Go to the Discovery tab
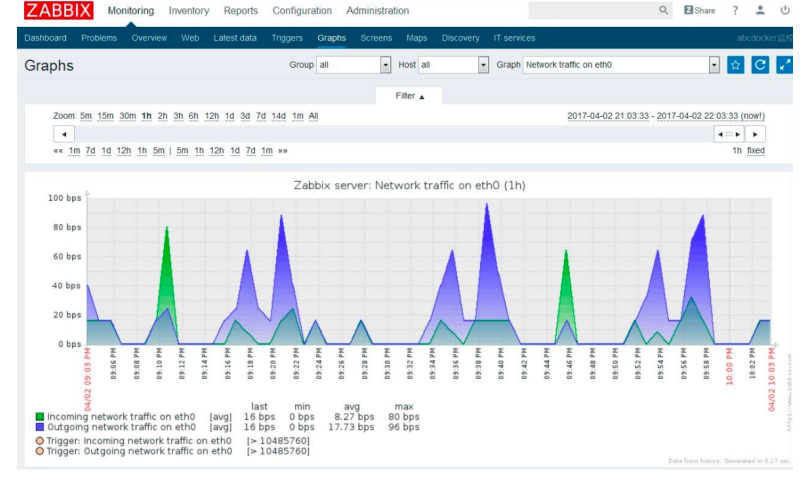Image resolution: width=807 pixels, height=477 pixels. (x=461, y=38)
